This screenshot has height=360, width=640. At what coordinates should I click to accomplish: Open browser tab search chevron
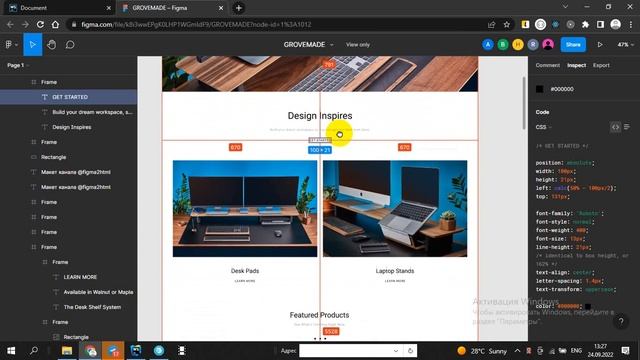(565, 7)
